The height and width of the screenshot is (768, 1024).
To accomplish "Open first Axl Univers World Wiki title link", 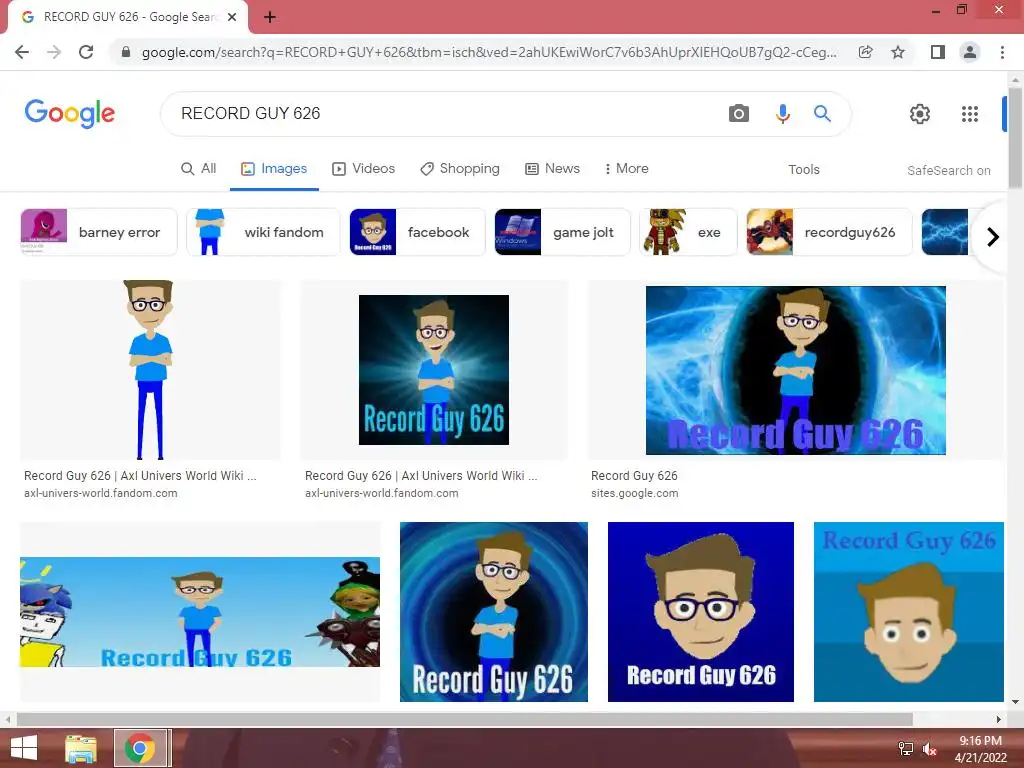I will [140, 475].
